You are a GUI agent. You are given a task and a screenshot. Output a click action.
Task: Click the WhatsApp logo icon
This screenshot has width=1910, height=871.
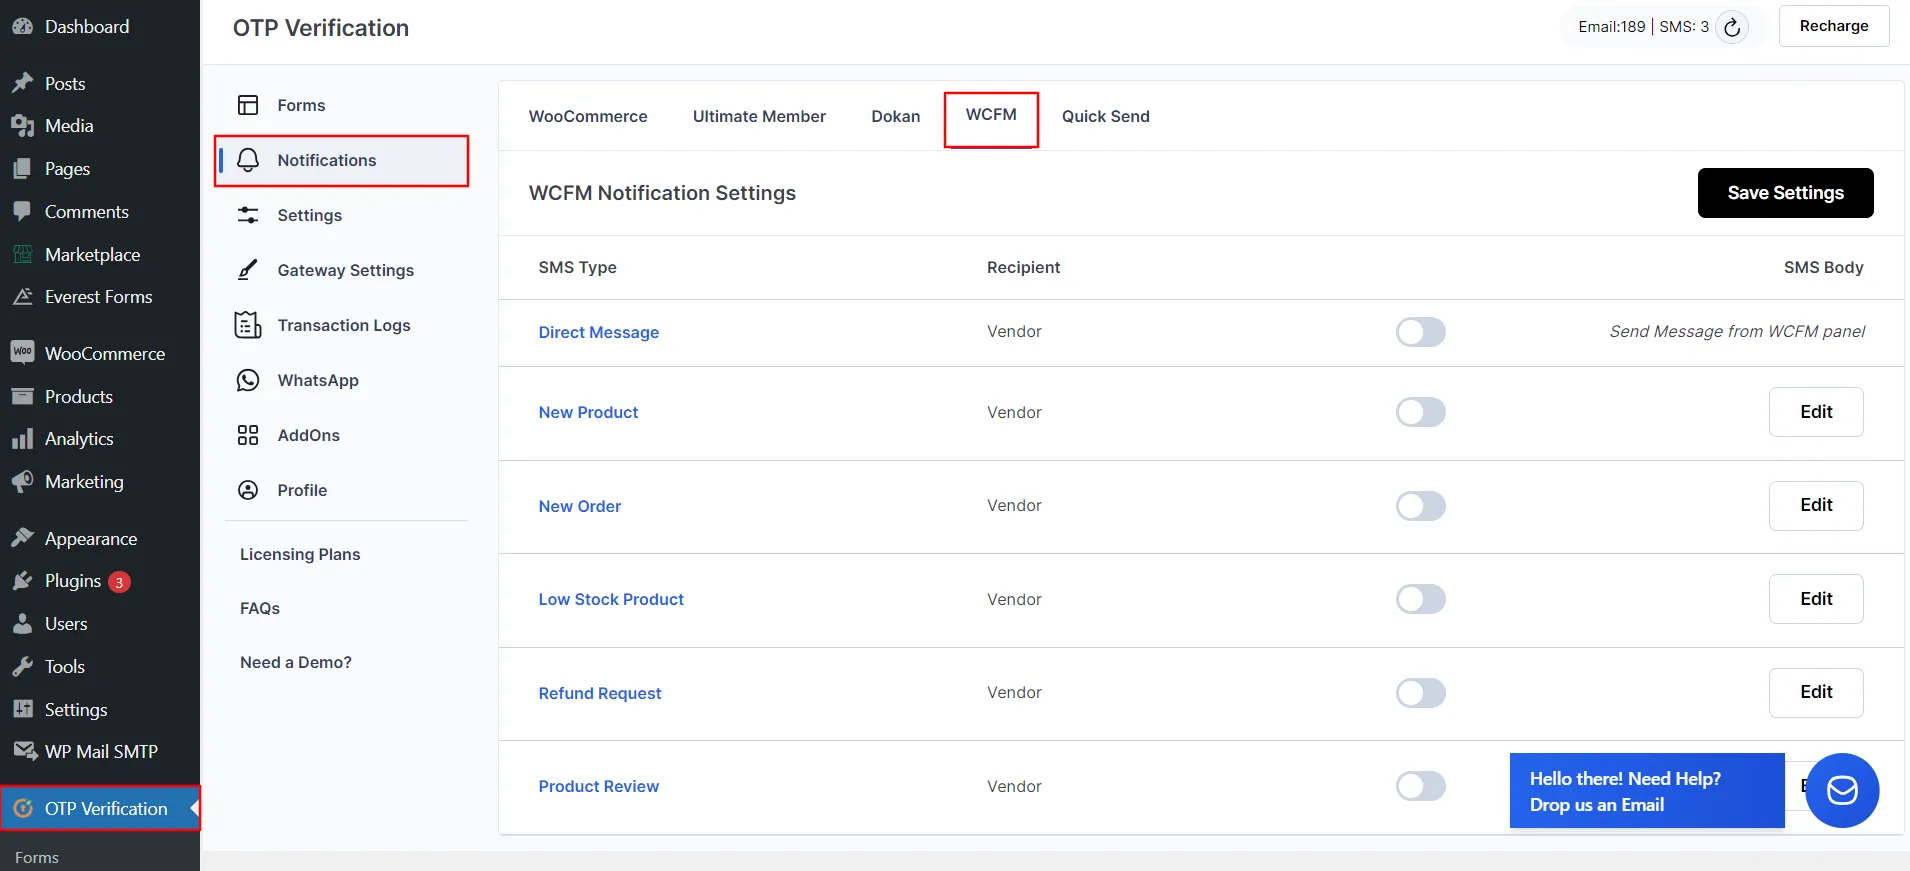[x=248, y=380]
